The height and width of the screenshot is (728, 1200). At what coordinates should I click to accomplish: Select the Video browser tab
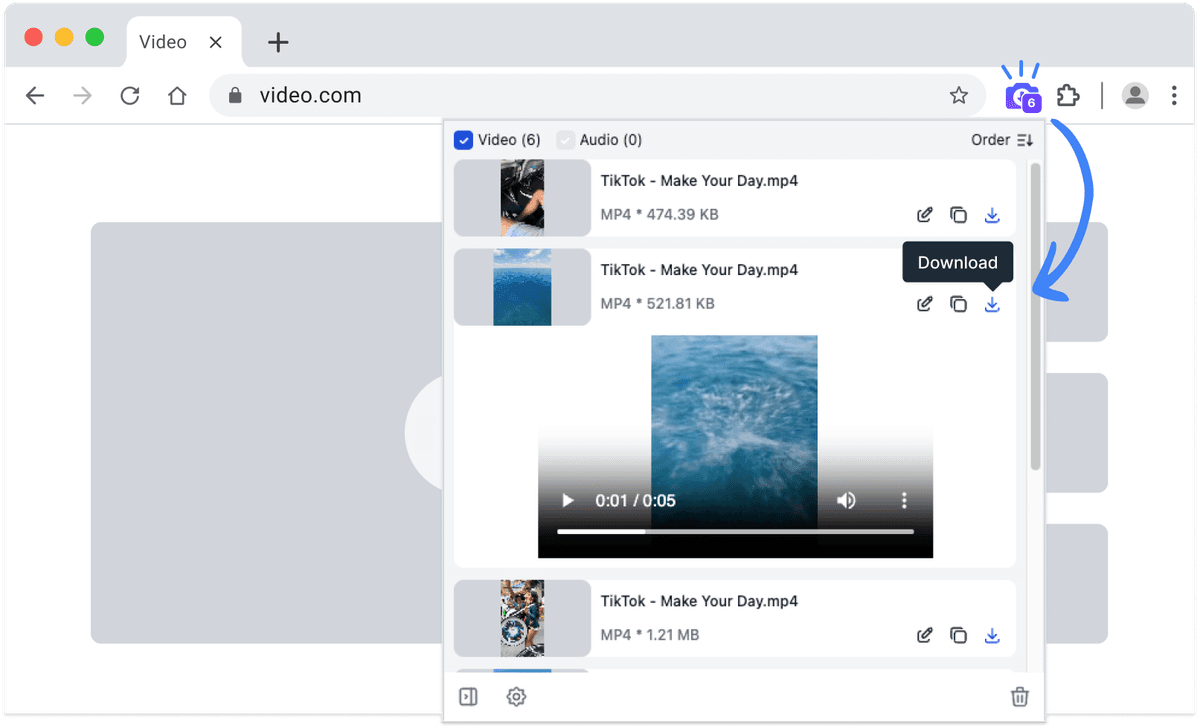click(162, 42)
